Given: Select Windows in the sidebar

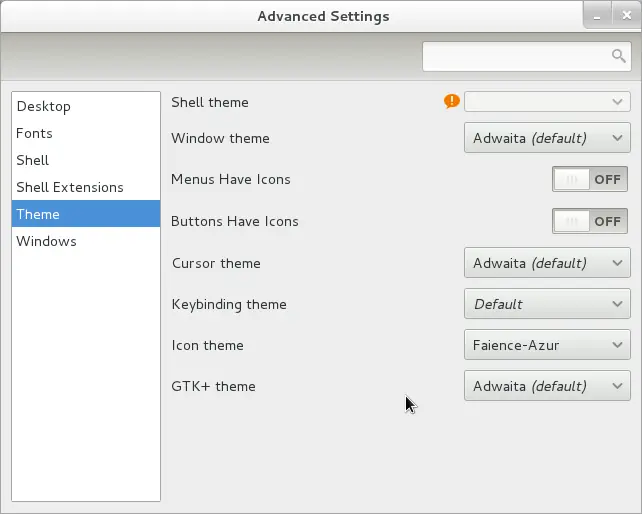Looking at the screenshot, I should click(x=86, y=241).
